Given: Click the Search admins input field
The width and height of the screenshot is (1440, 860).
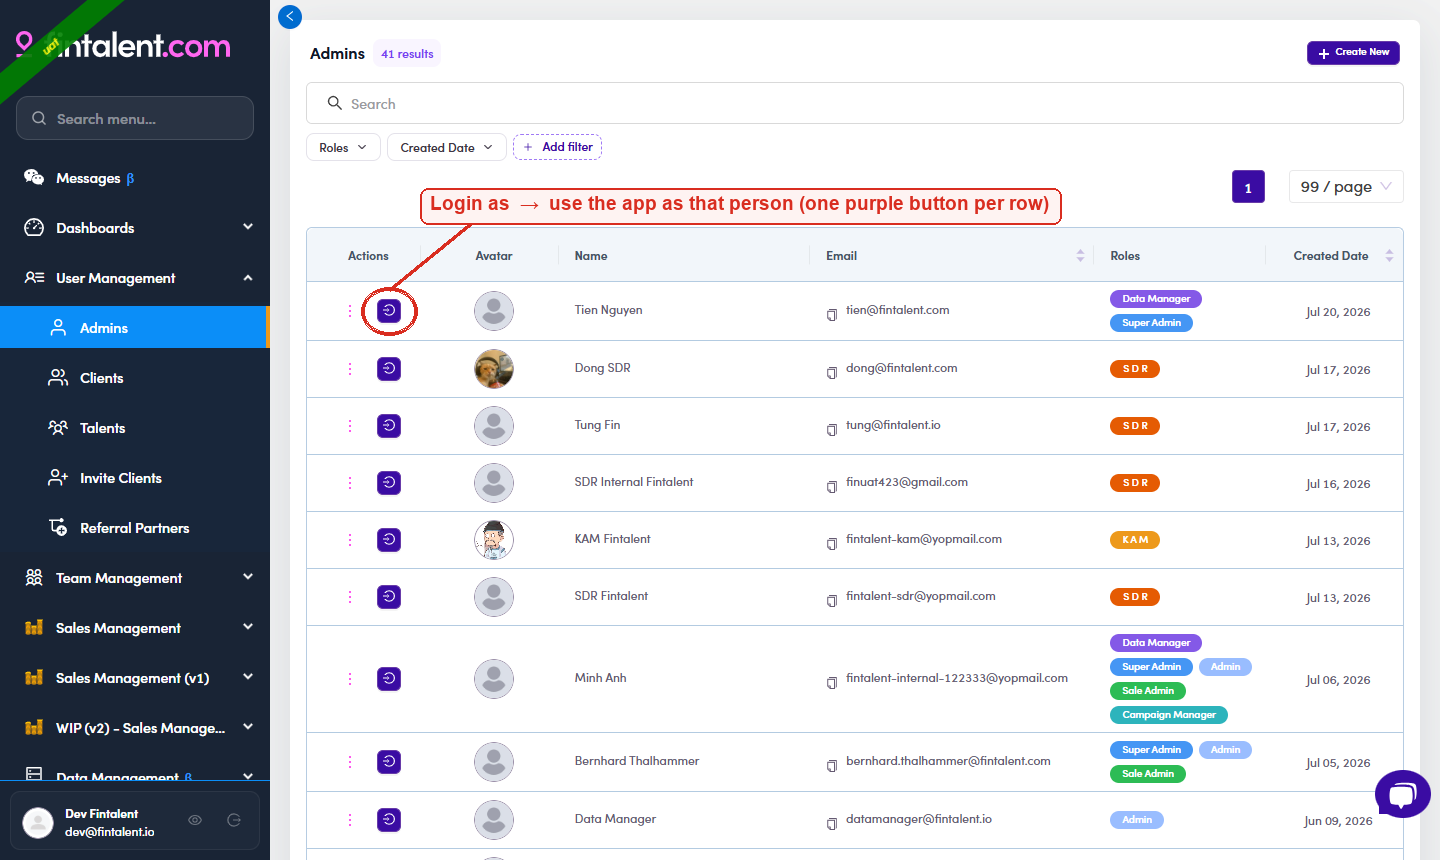Looking at the screenshot, I should tap(855, 103).
